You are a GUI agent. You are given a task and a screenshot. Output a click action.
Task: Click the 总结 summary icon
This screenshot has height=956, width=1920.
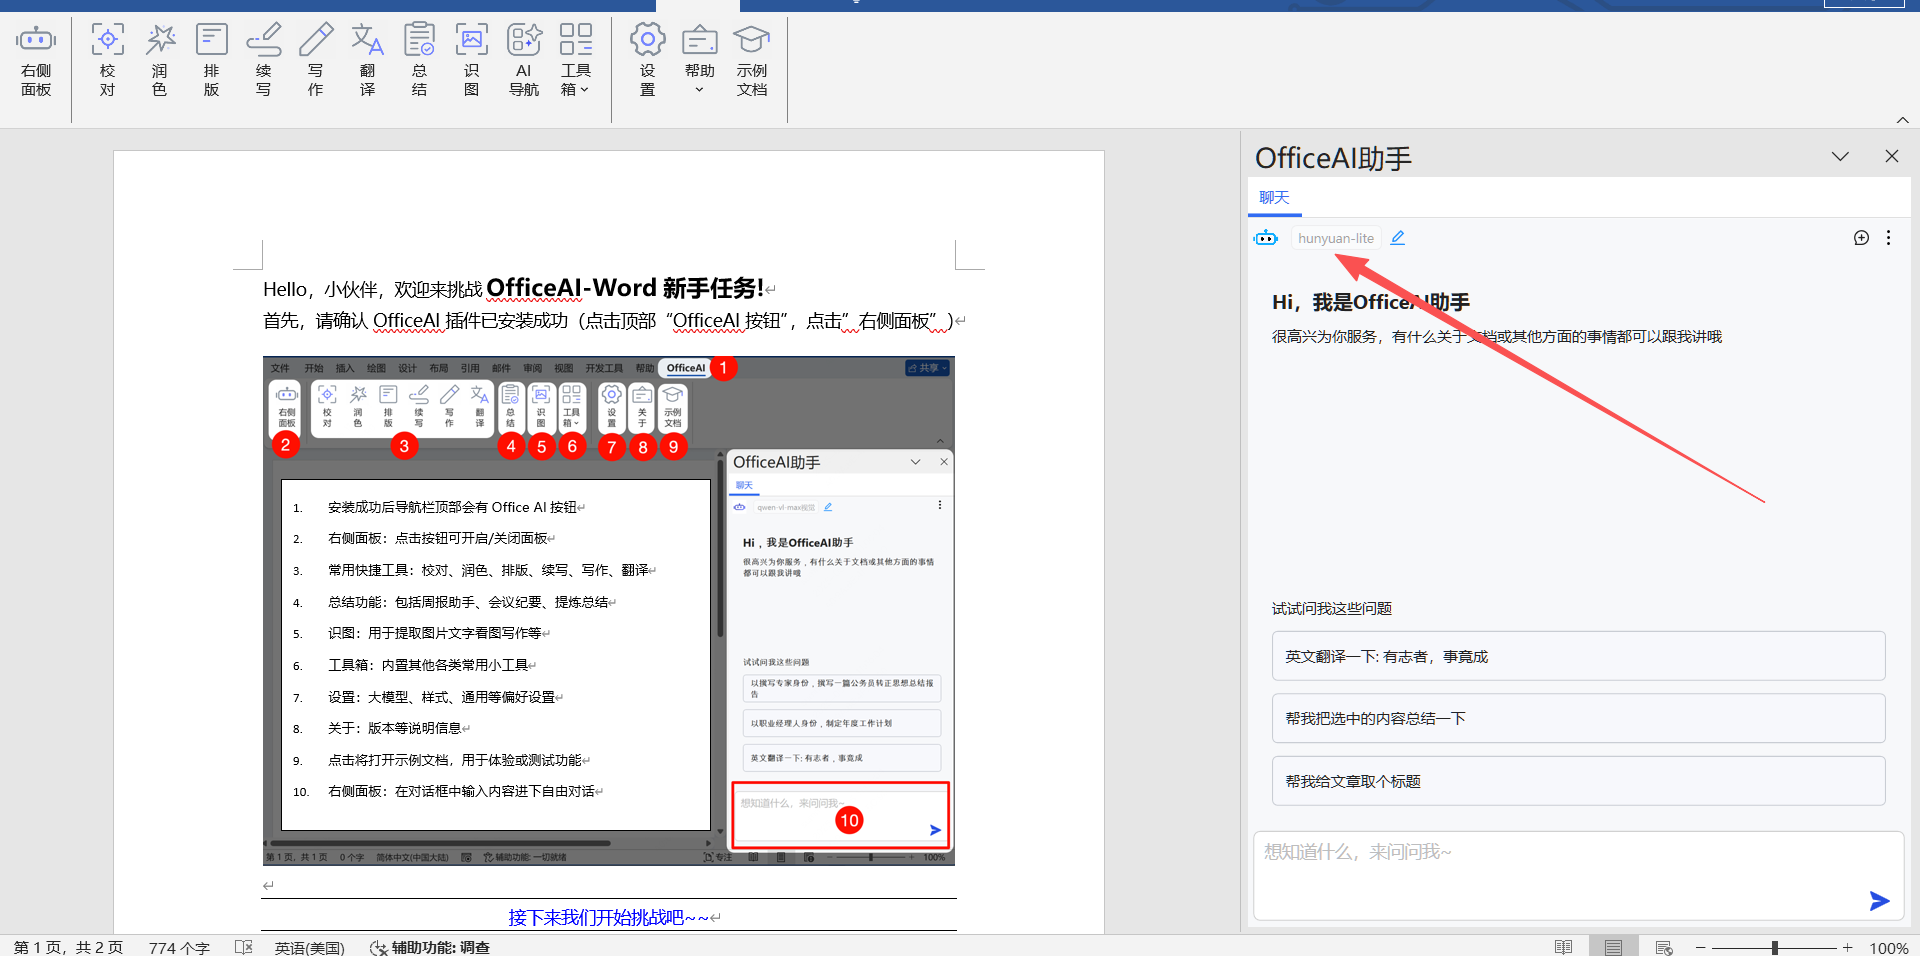(420, 60)
